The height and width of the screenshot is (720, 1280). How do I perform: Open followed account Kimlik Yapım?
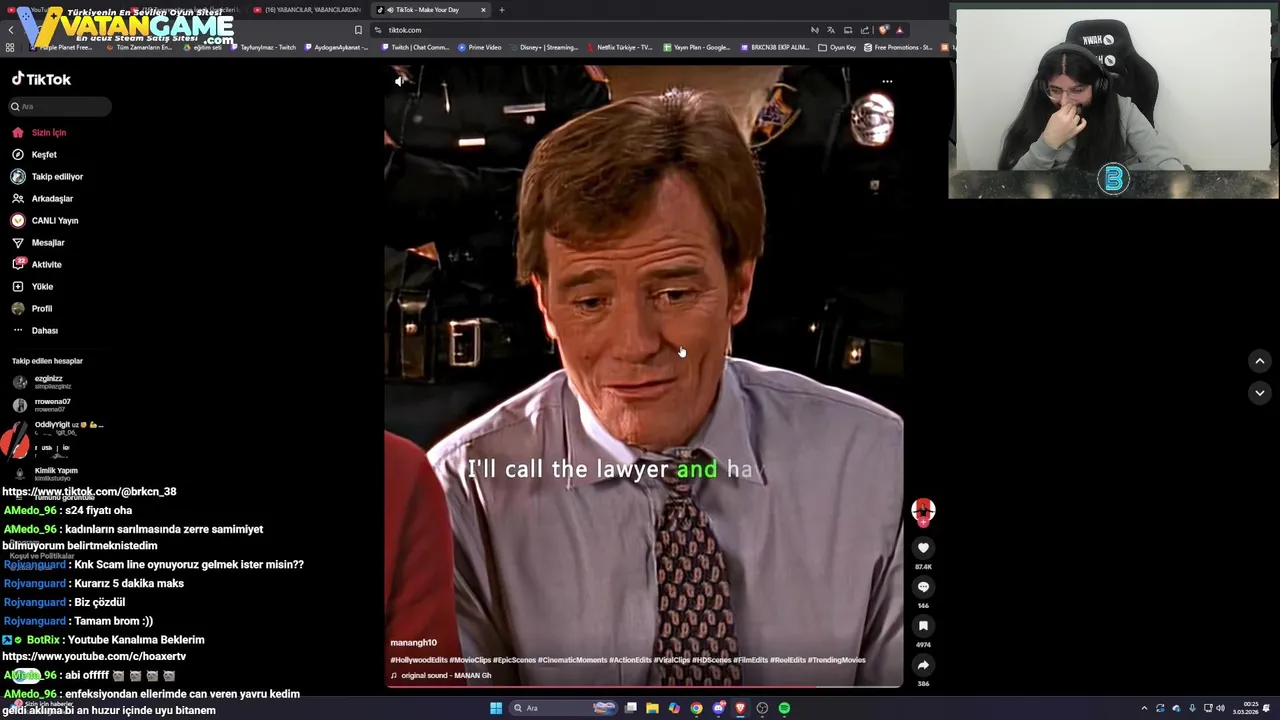pos(45,474)
